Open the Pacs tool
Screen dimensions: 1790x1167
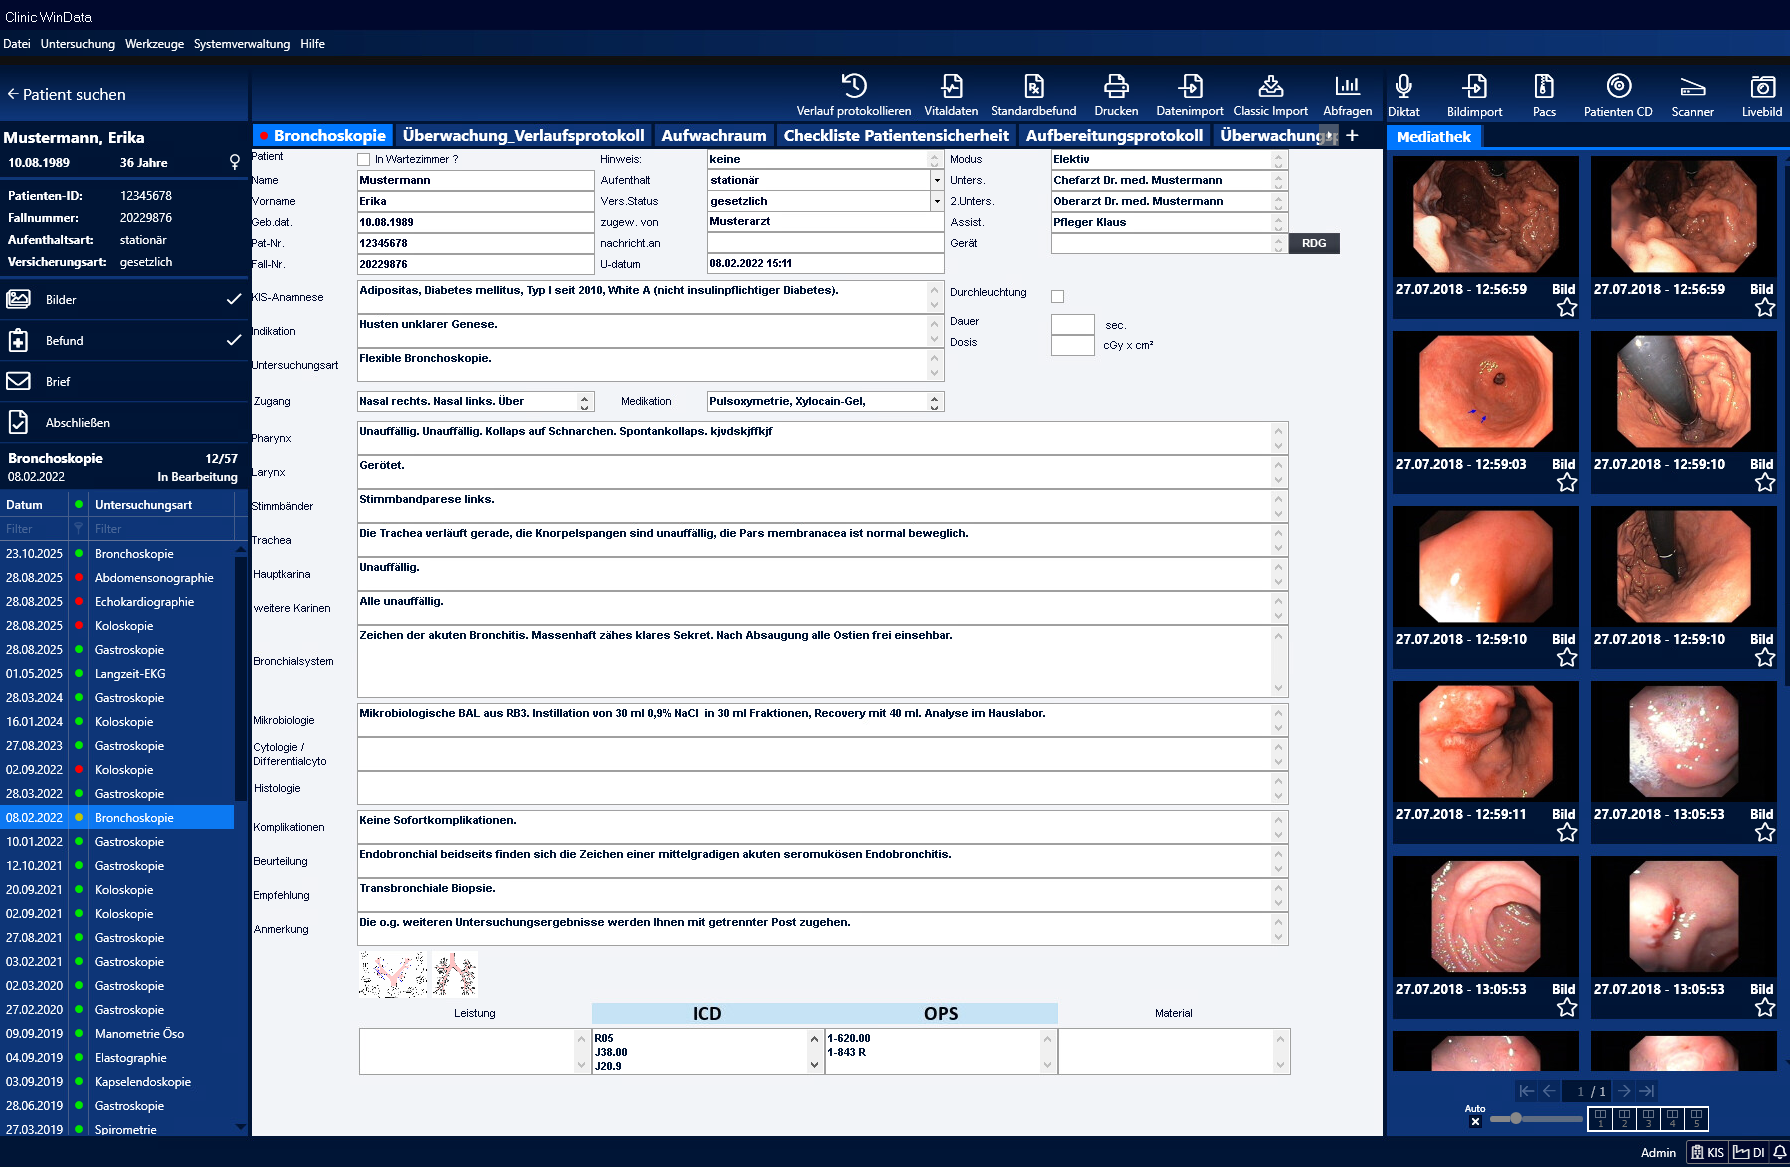pyautogui.click(x=1544, y=87)
